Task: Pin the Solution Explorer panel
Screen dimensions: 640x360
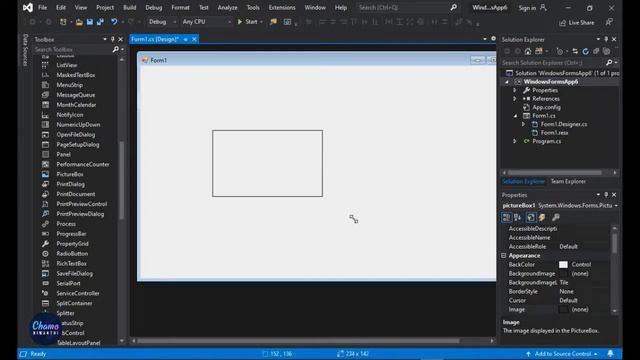Action: point(606,39)
